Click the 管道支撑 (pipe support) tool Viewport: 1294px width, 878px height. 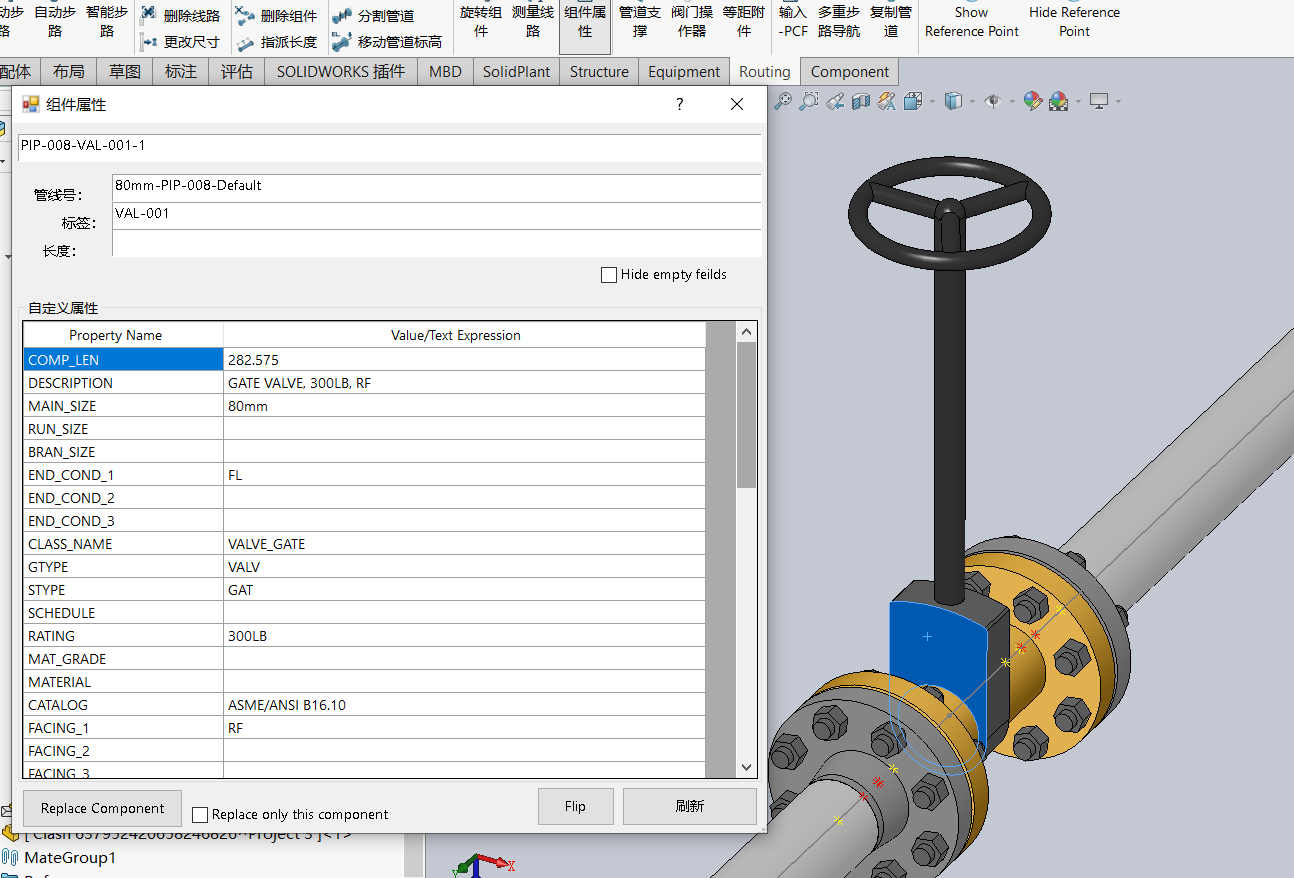tap(640, 21)
